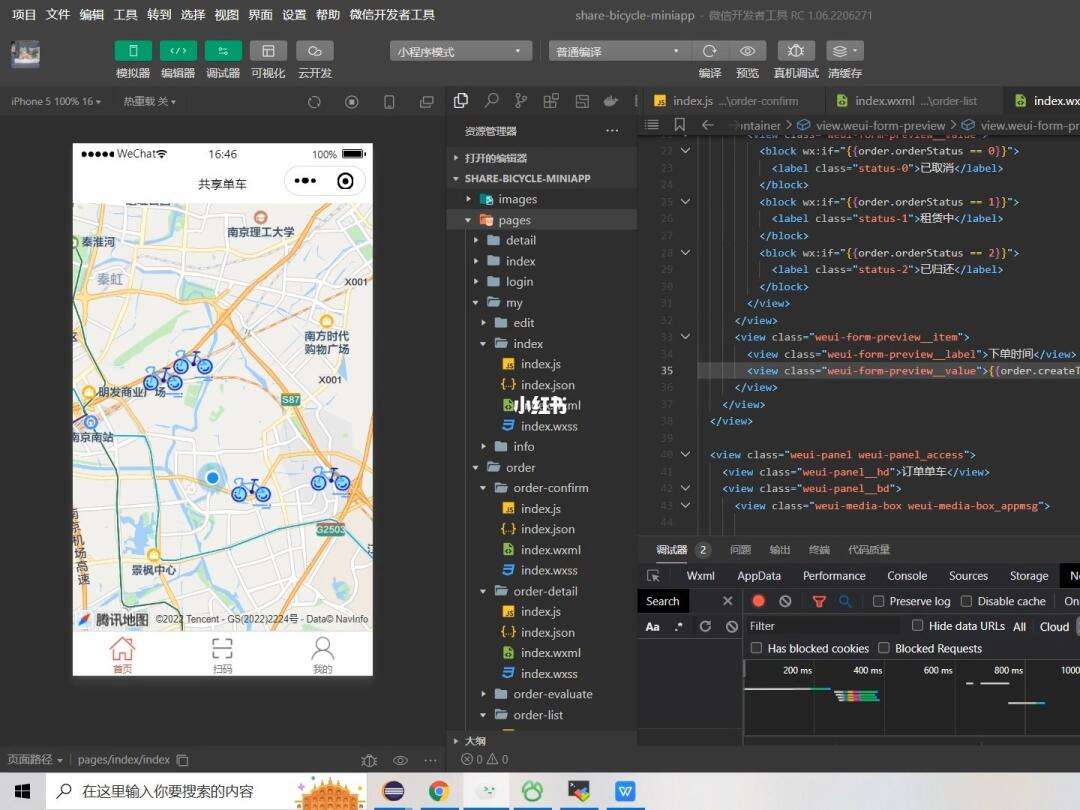Image resolution: width=1080 pixels, height=810 pixels.
Task: Click the preview (预览) eye icon
Action: [x=747, y=51]
